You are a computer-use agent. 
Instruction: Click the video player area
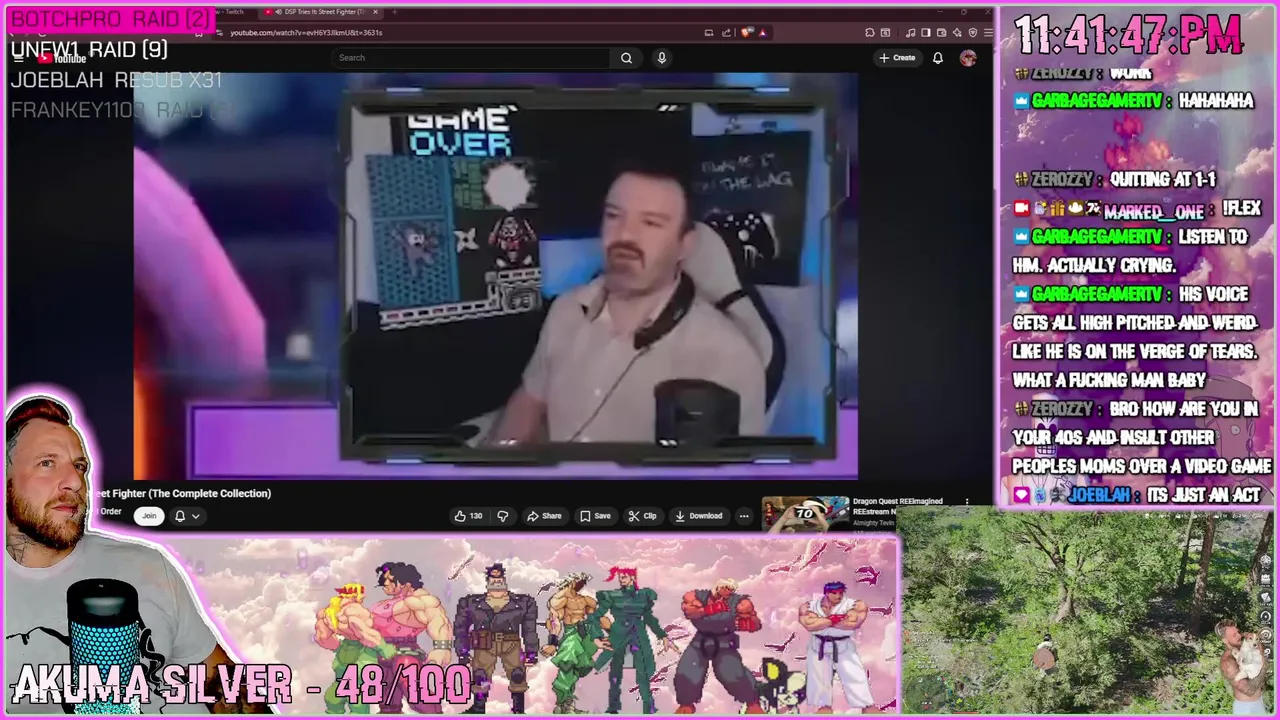(495, 276)
